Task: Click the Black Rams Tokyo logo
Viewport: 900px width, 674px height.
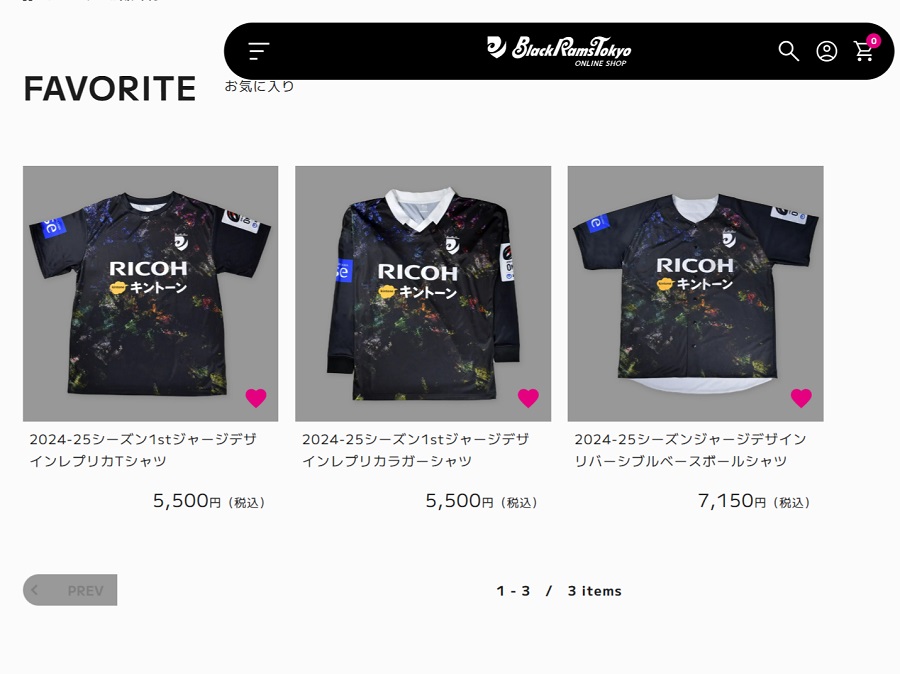Action: pos(559,51)
